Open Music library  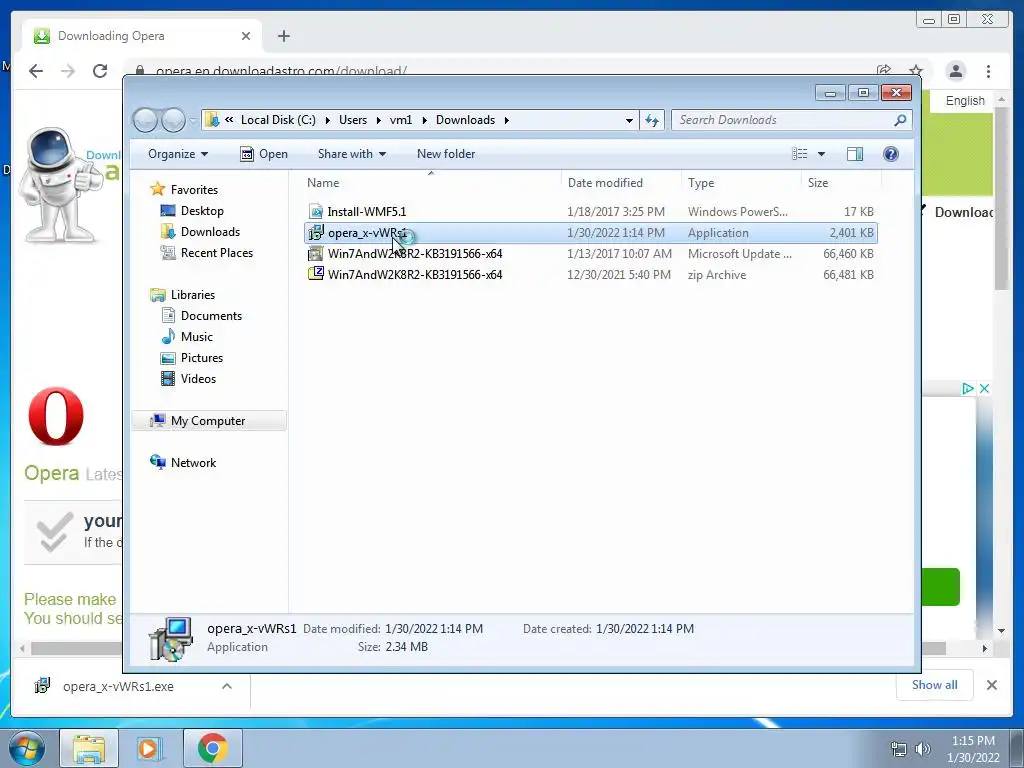197,337
